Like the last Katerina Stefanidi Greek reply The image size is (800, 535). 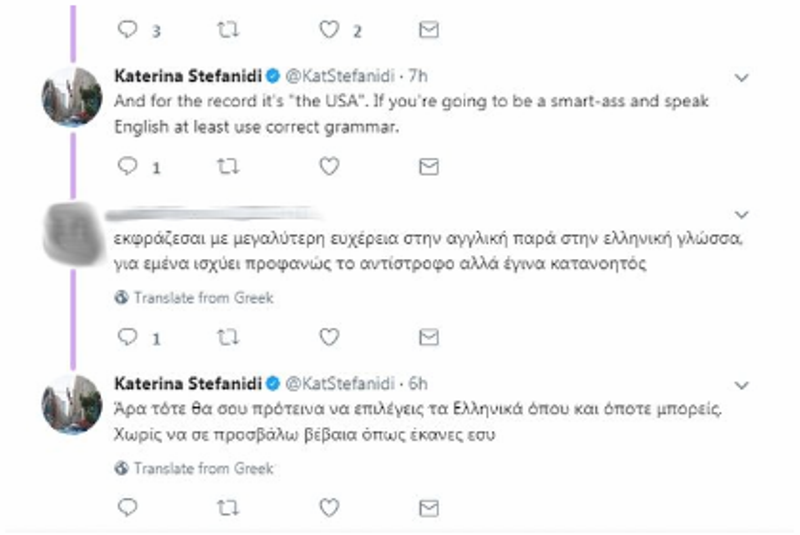coord(328,508)
